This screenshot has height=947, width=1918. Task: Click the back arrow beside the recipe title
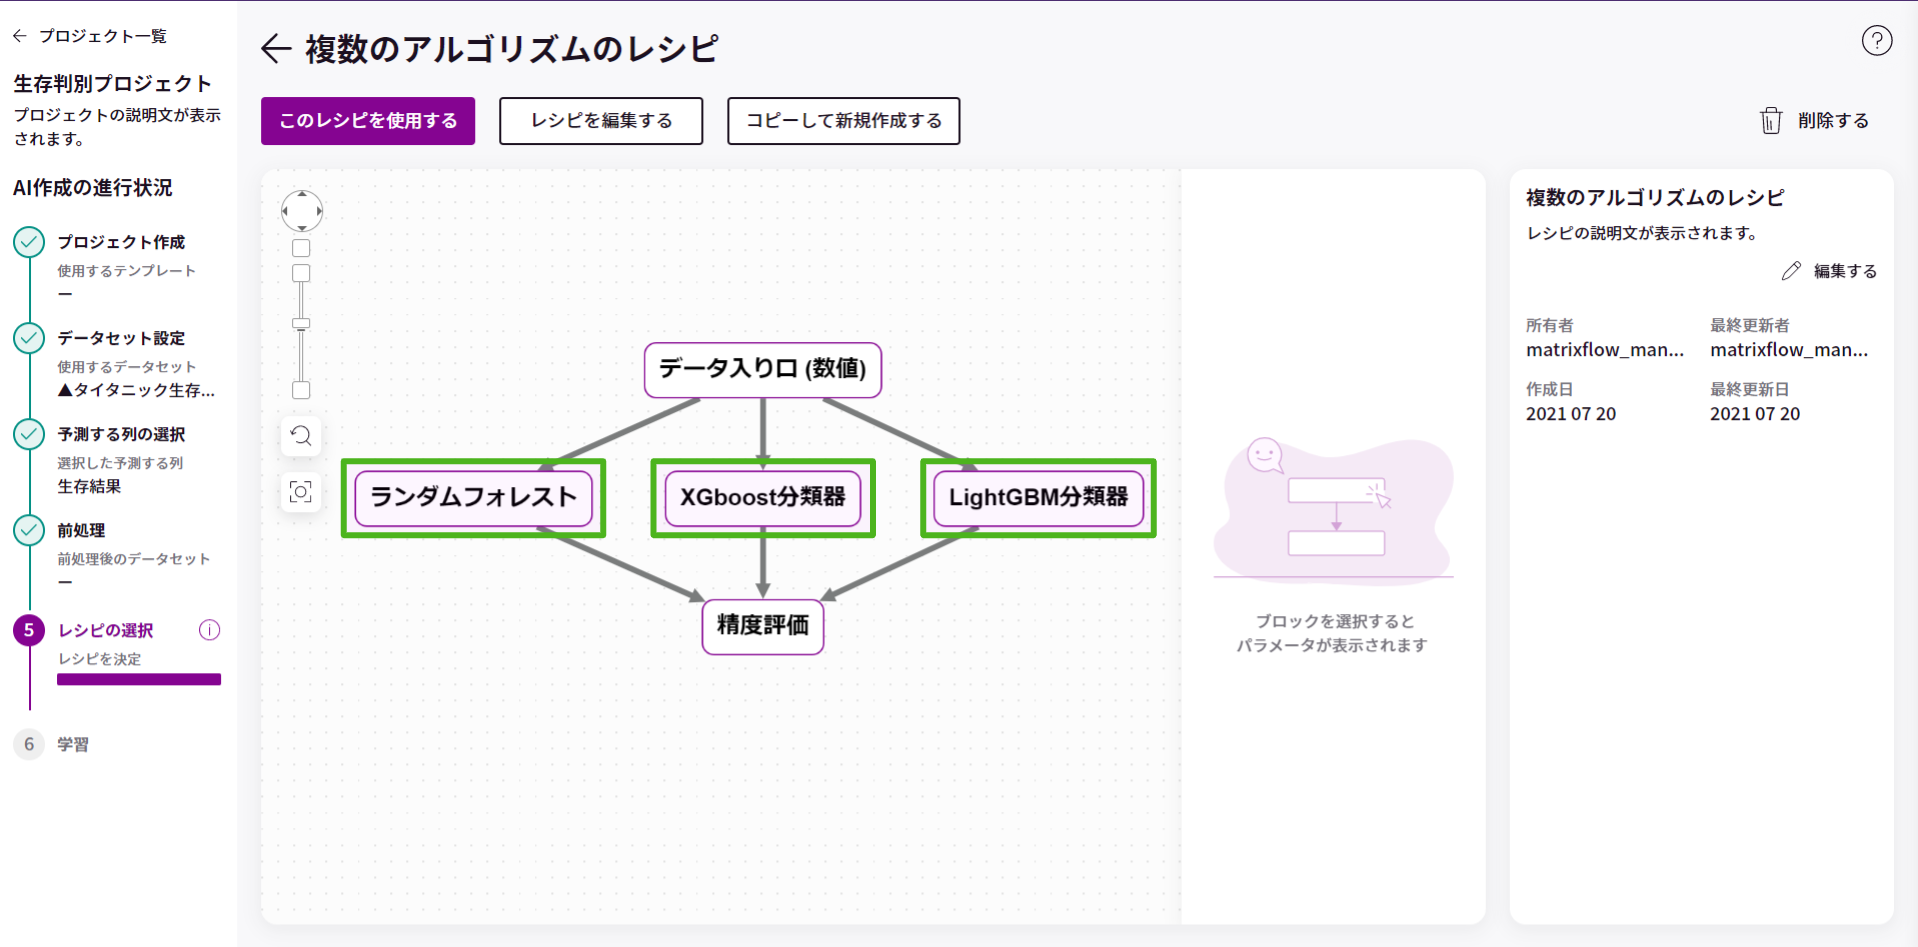(x=275, y=49)
